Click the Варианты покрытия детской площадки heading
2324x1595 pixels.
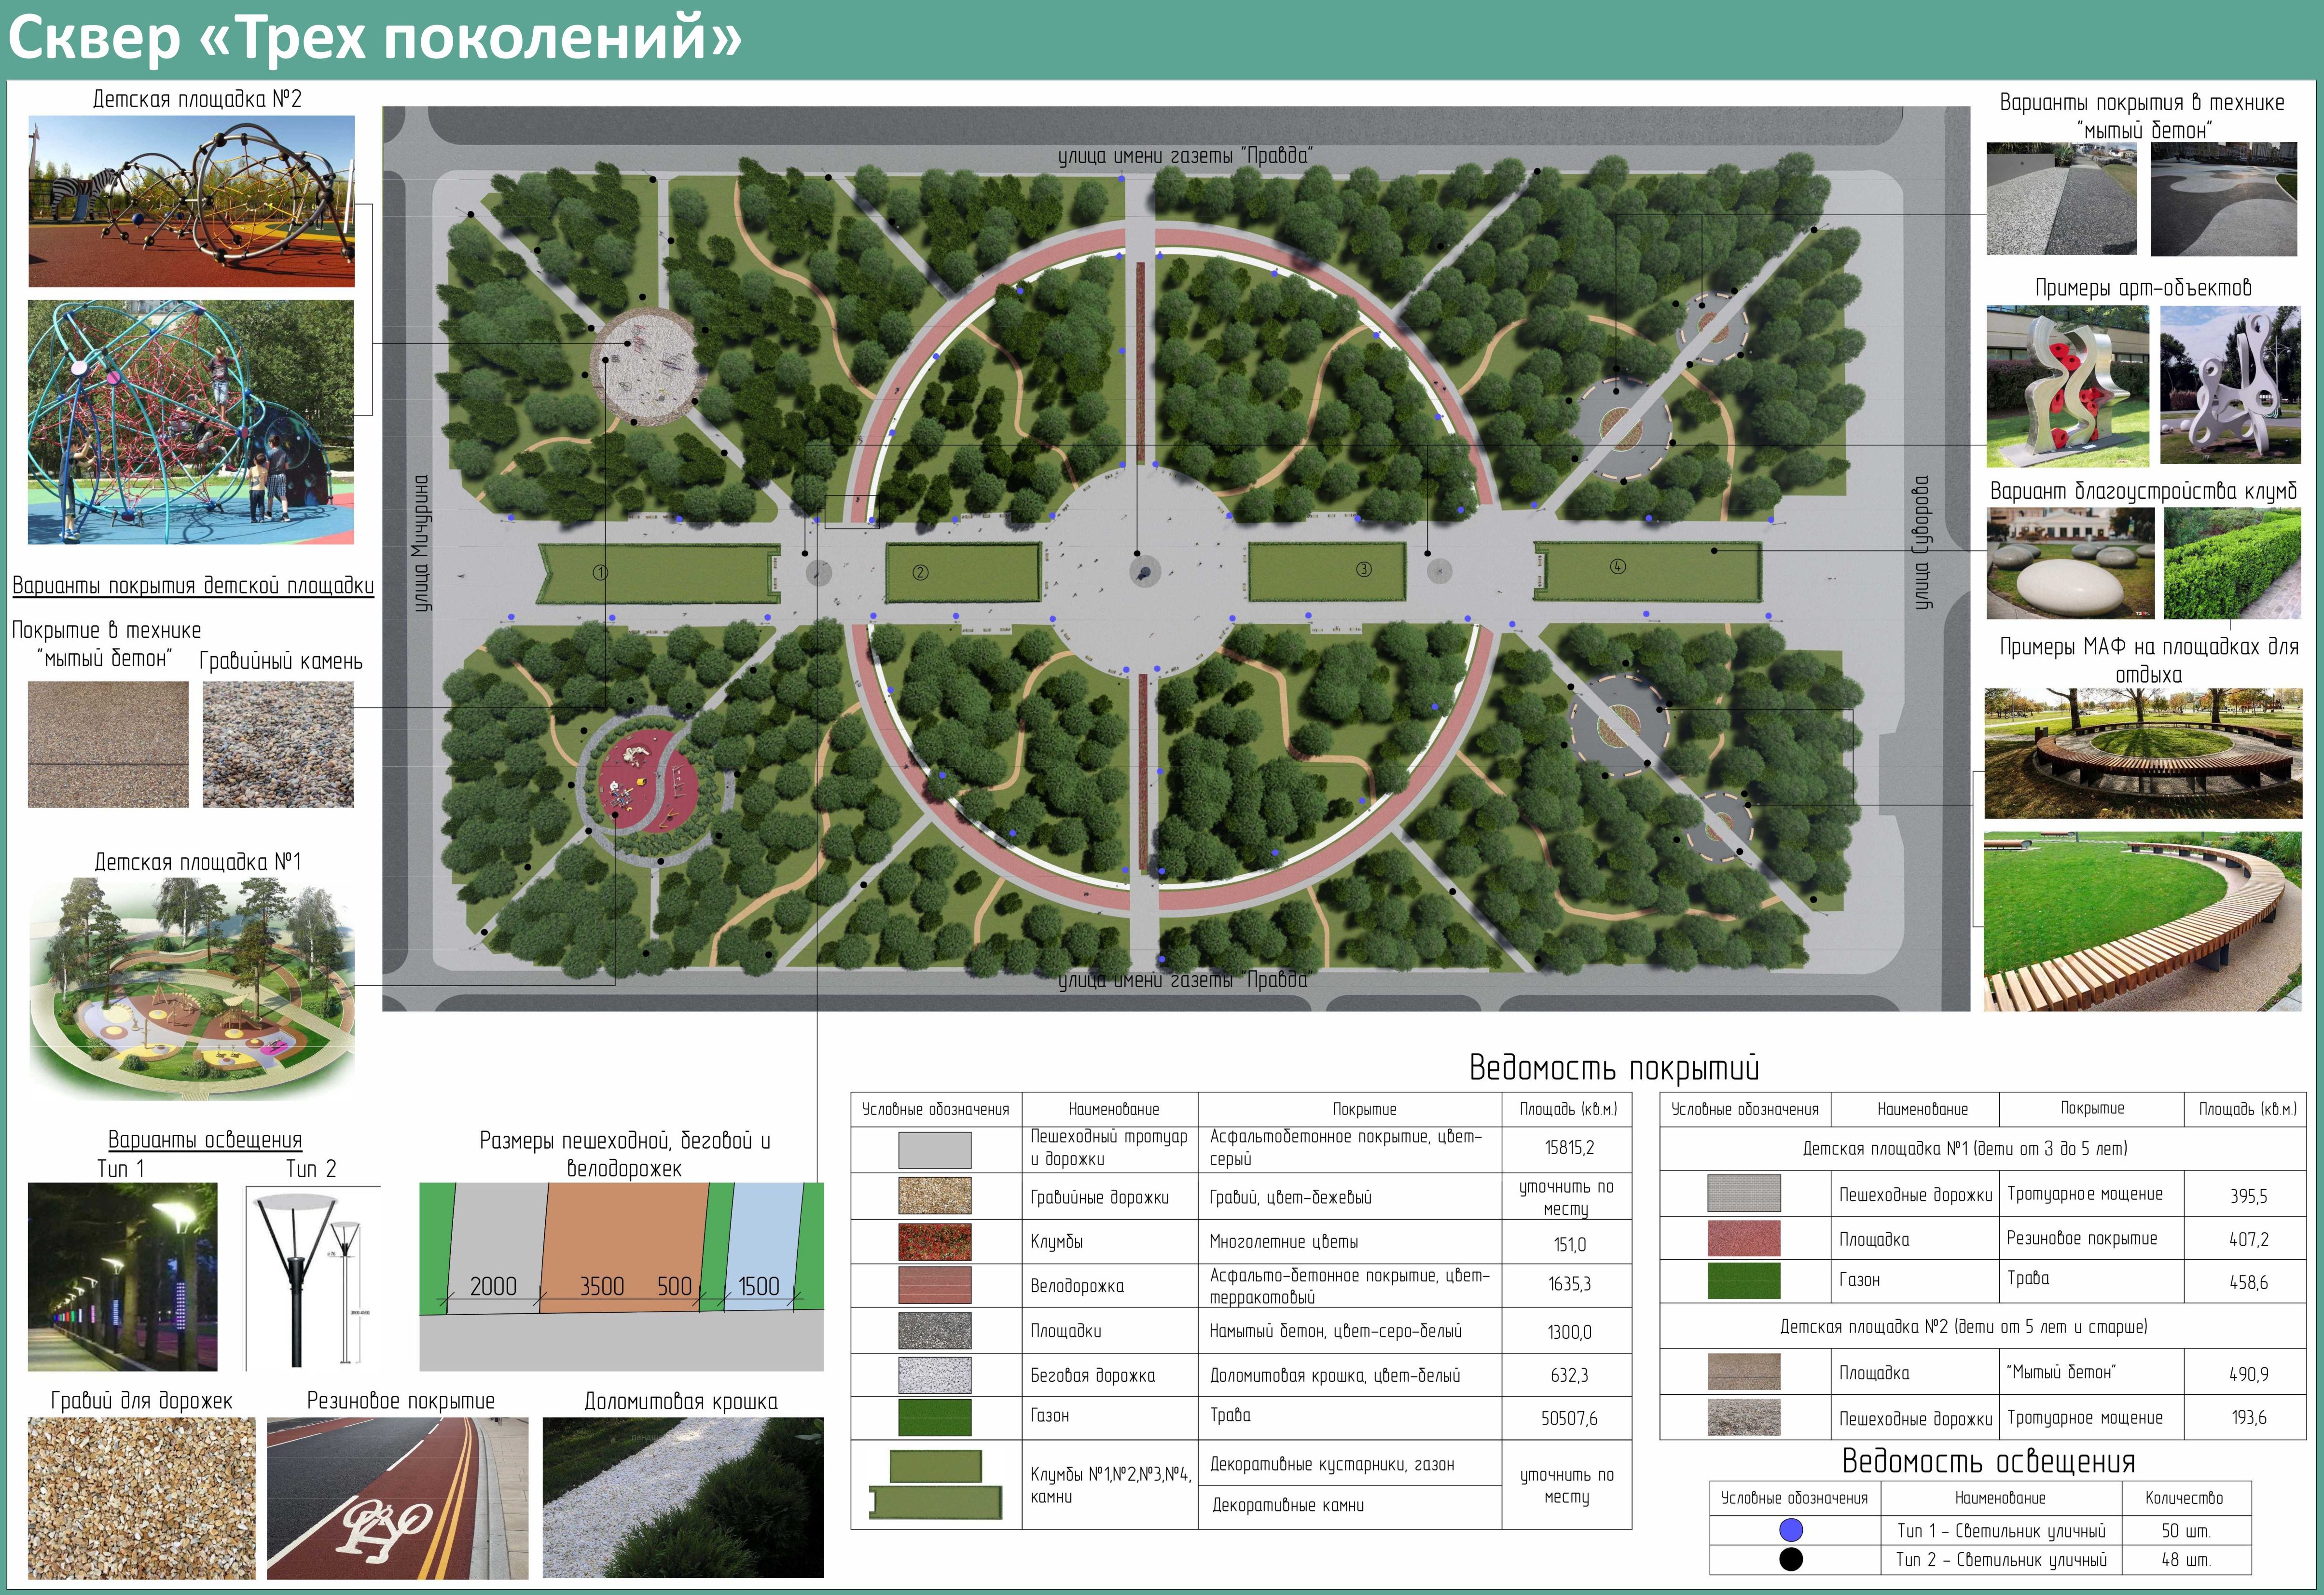[x=193, y=586]
